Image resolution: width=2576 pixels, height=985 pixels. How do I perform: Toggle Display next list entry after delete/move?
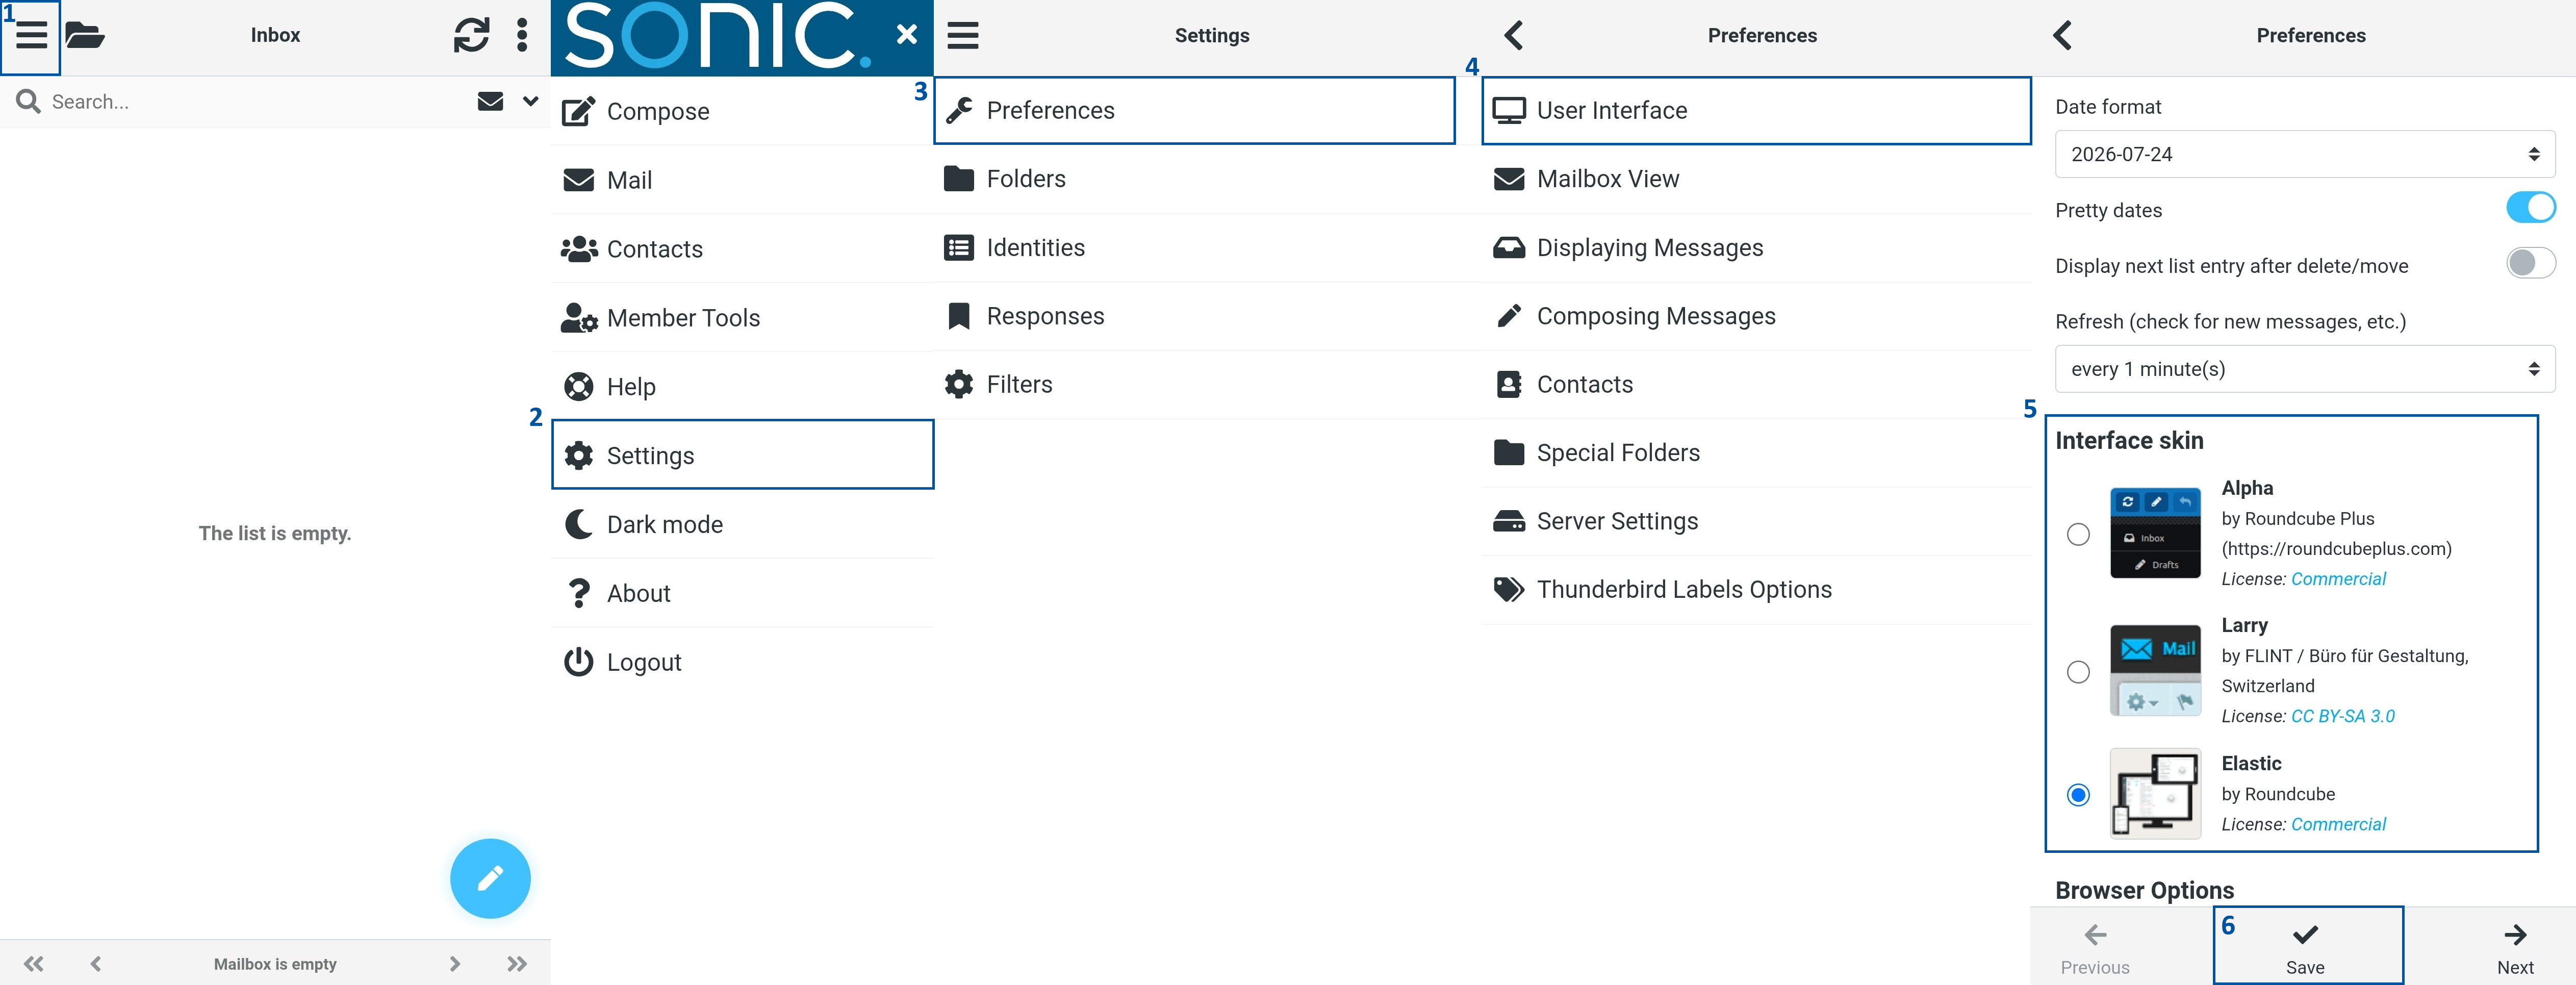click(x=2530, y=263)
